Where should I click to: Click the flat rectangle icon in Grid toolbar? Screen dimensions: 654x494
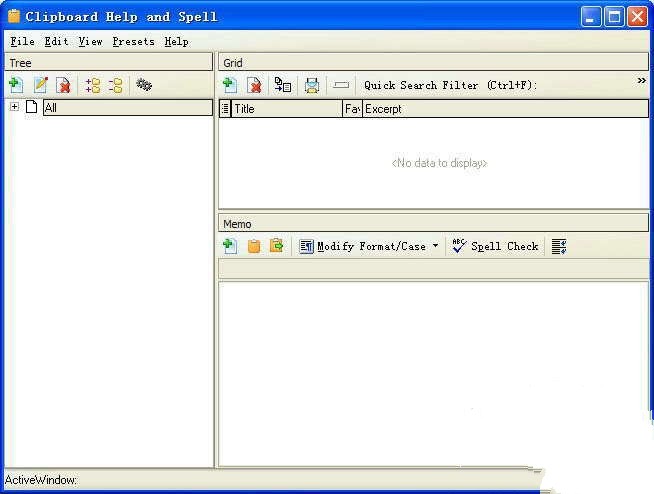click(341, 85)
